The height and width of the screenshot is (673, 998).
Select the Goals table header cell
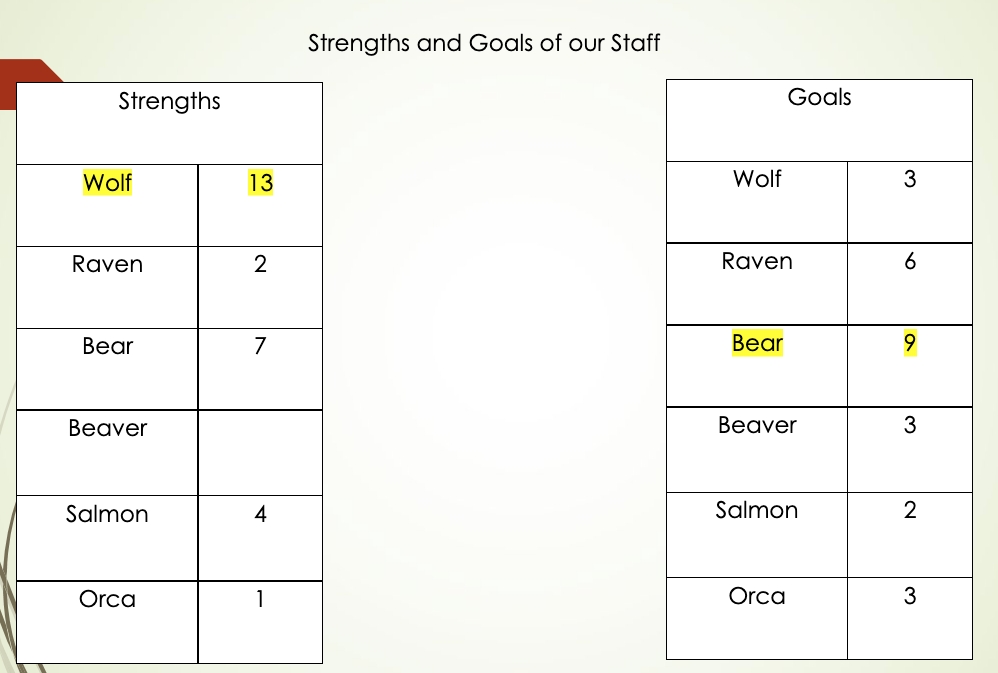819,98
